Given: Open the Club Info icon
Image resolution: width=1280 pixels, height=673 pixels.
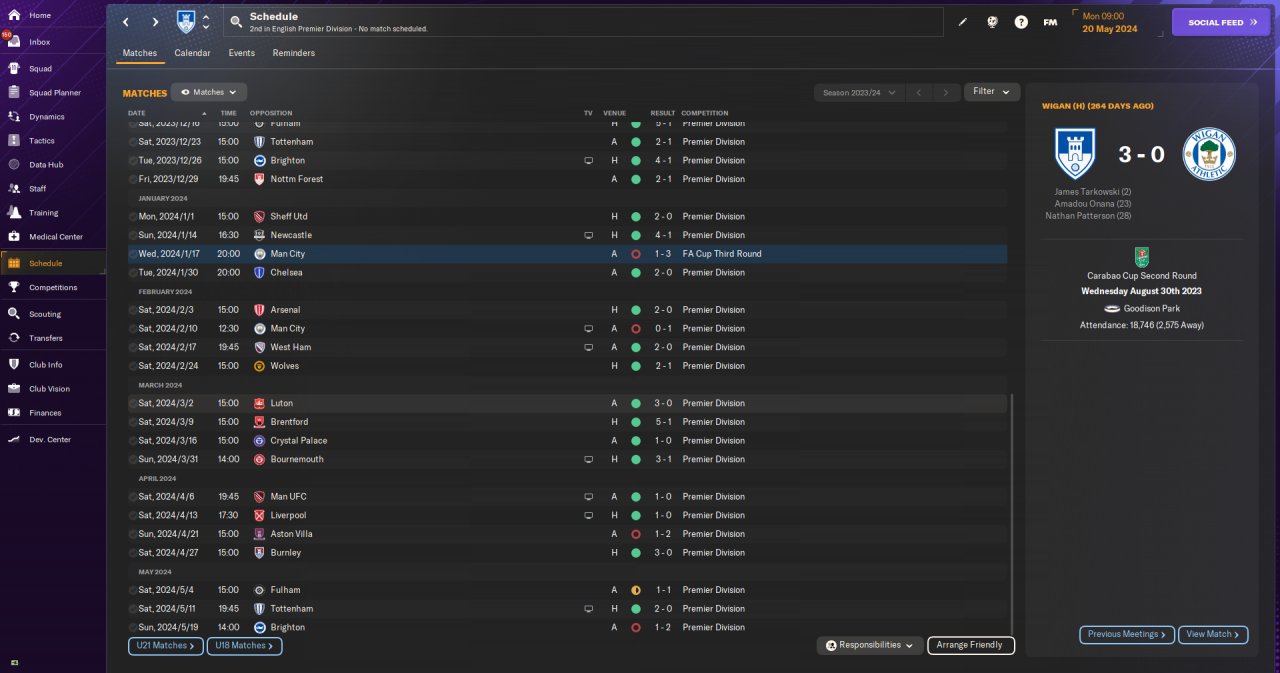Looking at the screenshot, I should click(14, 365).
